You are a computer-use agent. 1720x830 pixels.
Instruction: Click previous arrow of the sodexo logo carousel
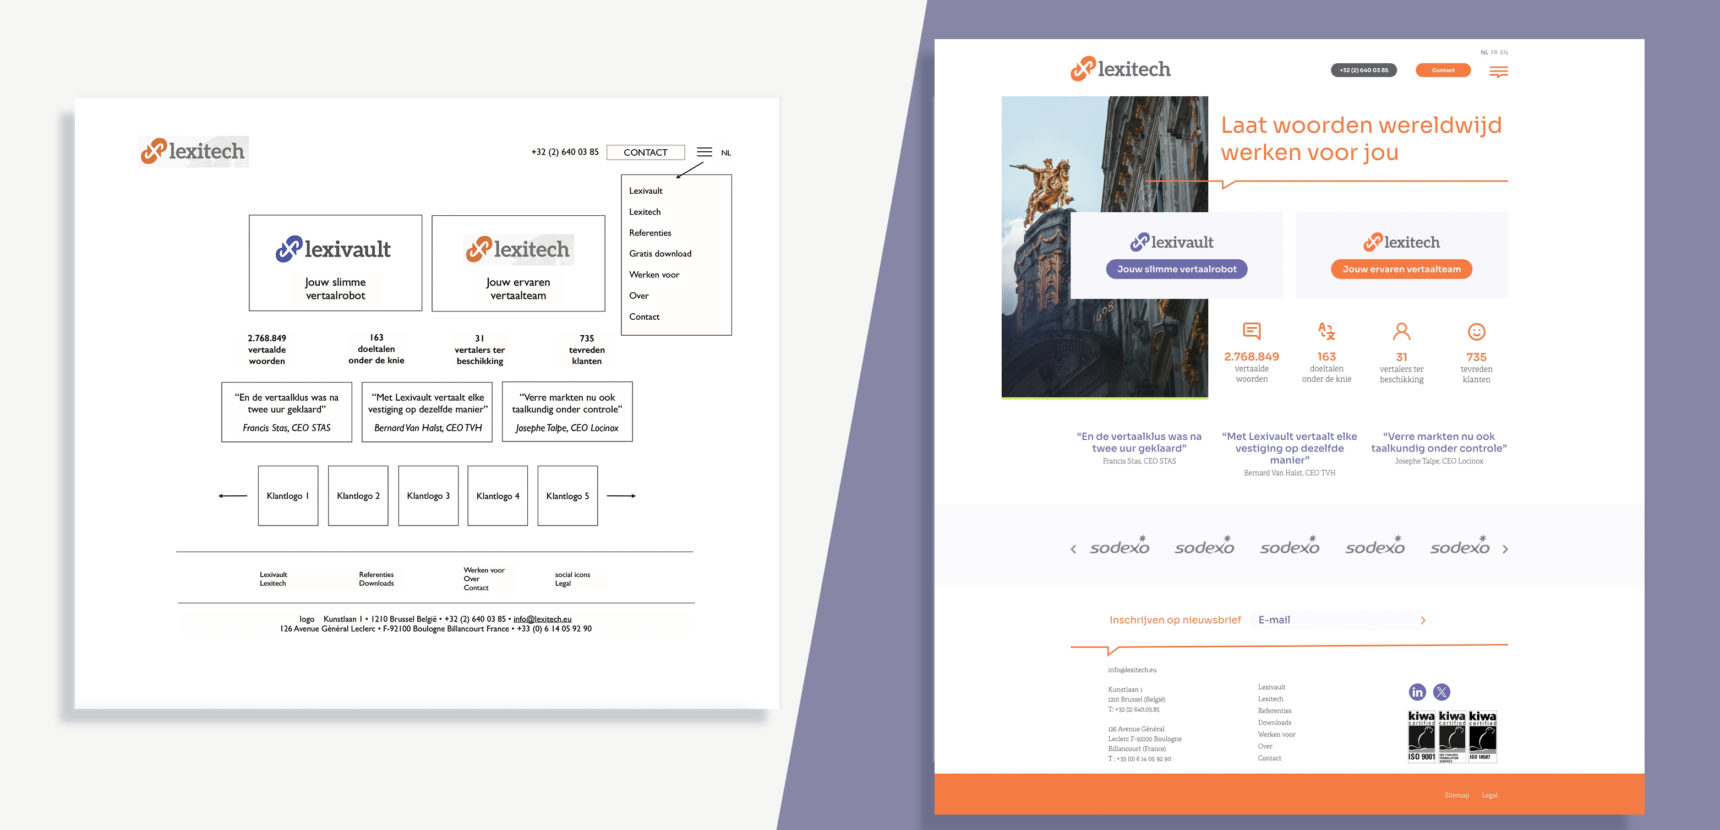1073,549
